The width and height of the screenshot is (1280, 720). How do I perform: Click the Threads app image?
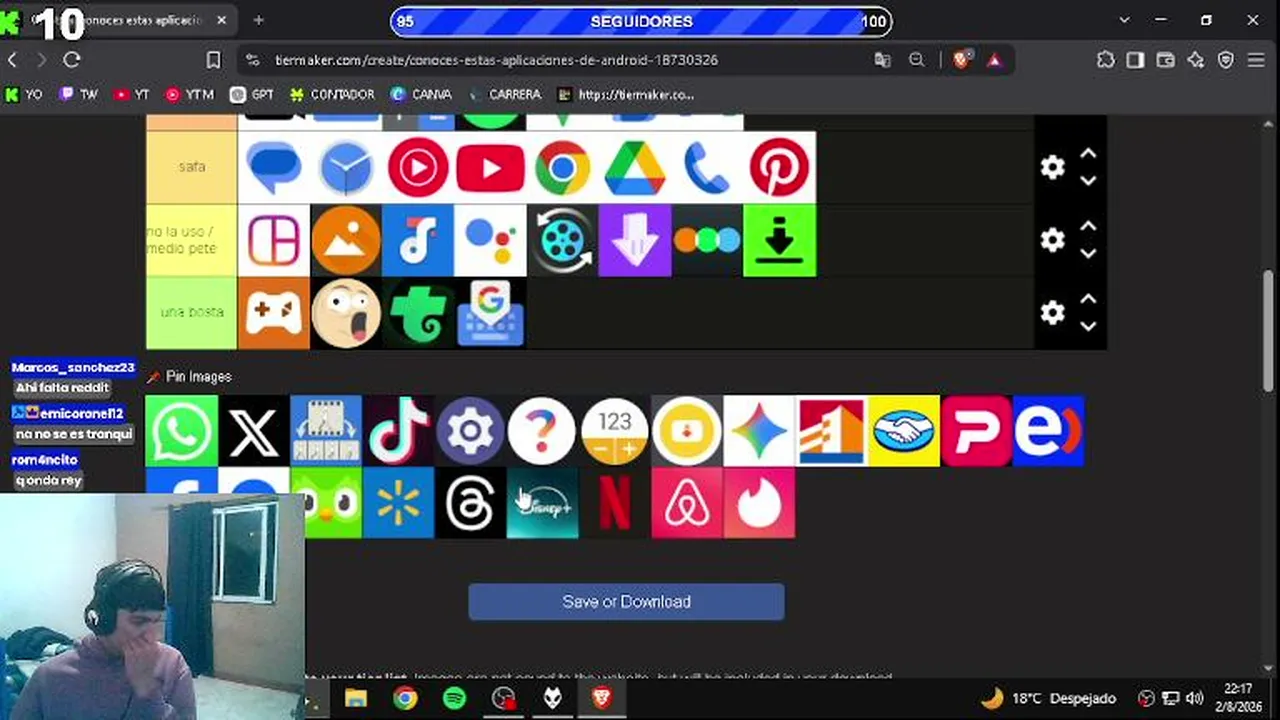point(470,503)
